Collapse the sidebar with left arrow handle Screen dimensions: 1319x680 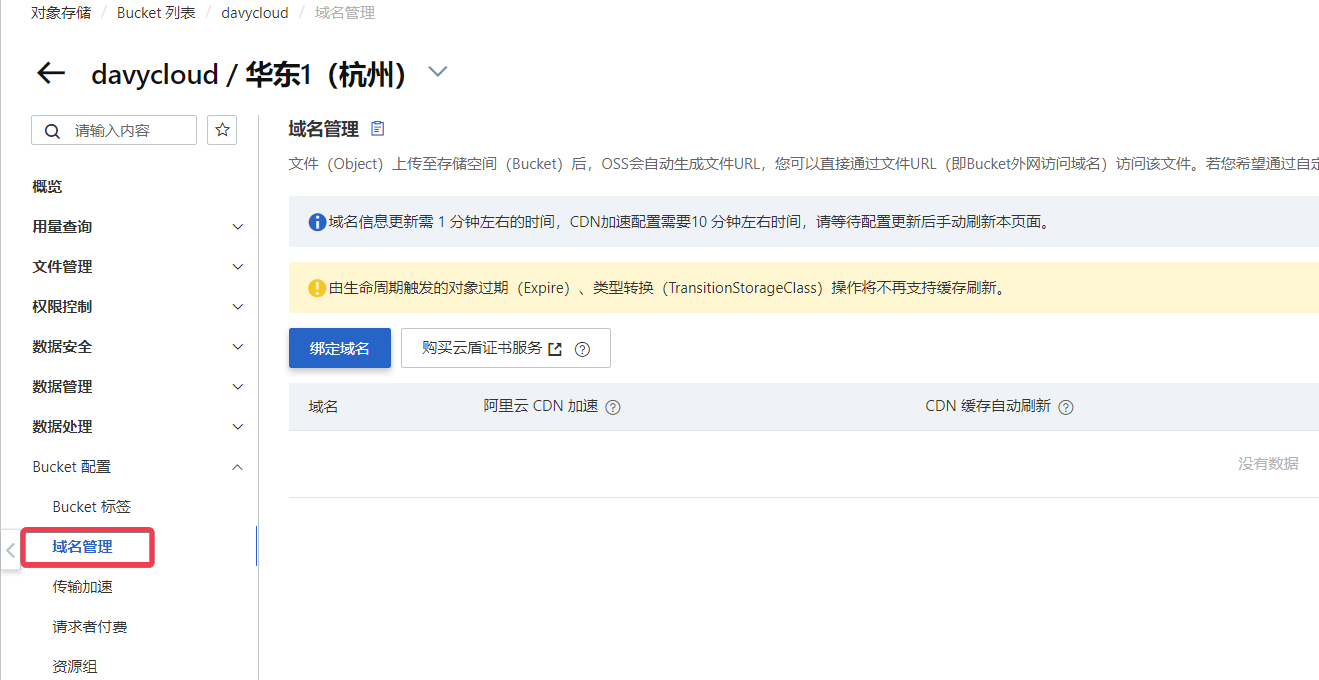[x=10, y=549]
